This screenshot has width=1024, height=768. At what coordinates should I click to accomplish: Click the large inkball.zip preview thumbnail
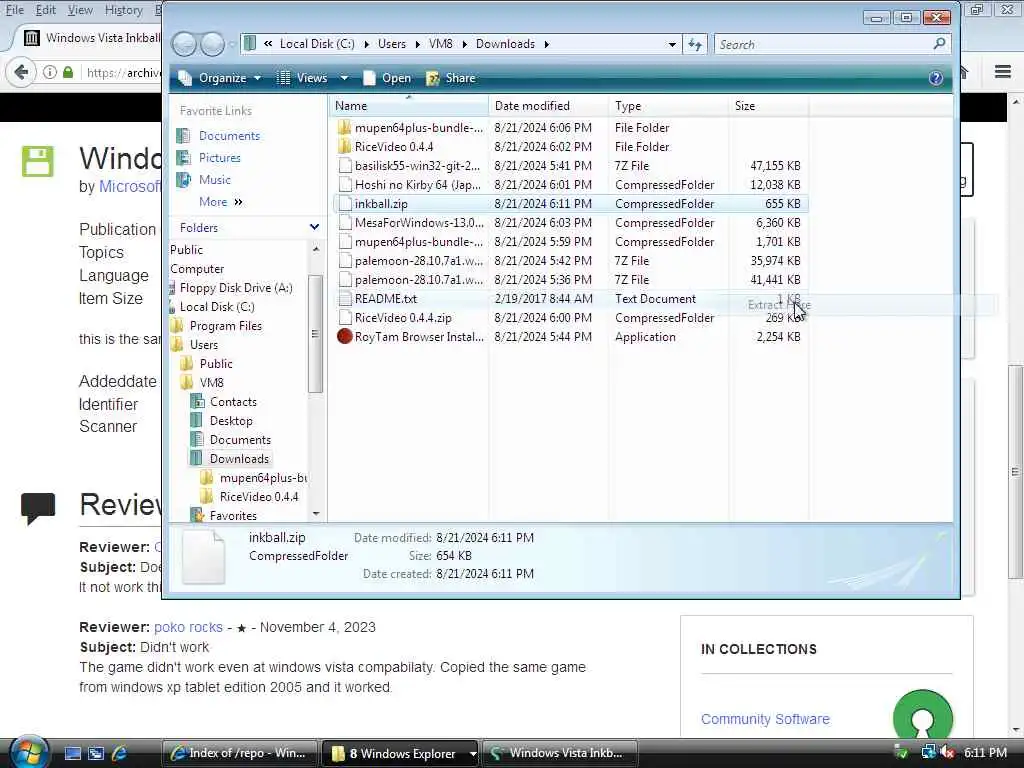click(x=204, y=556)
